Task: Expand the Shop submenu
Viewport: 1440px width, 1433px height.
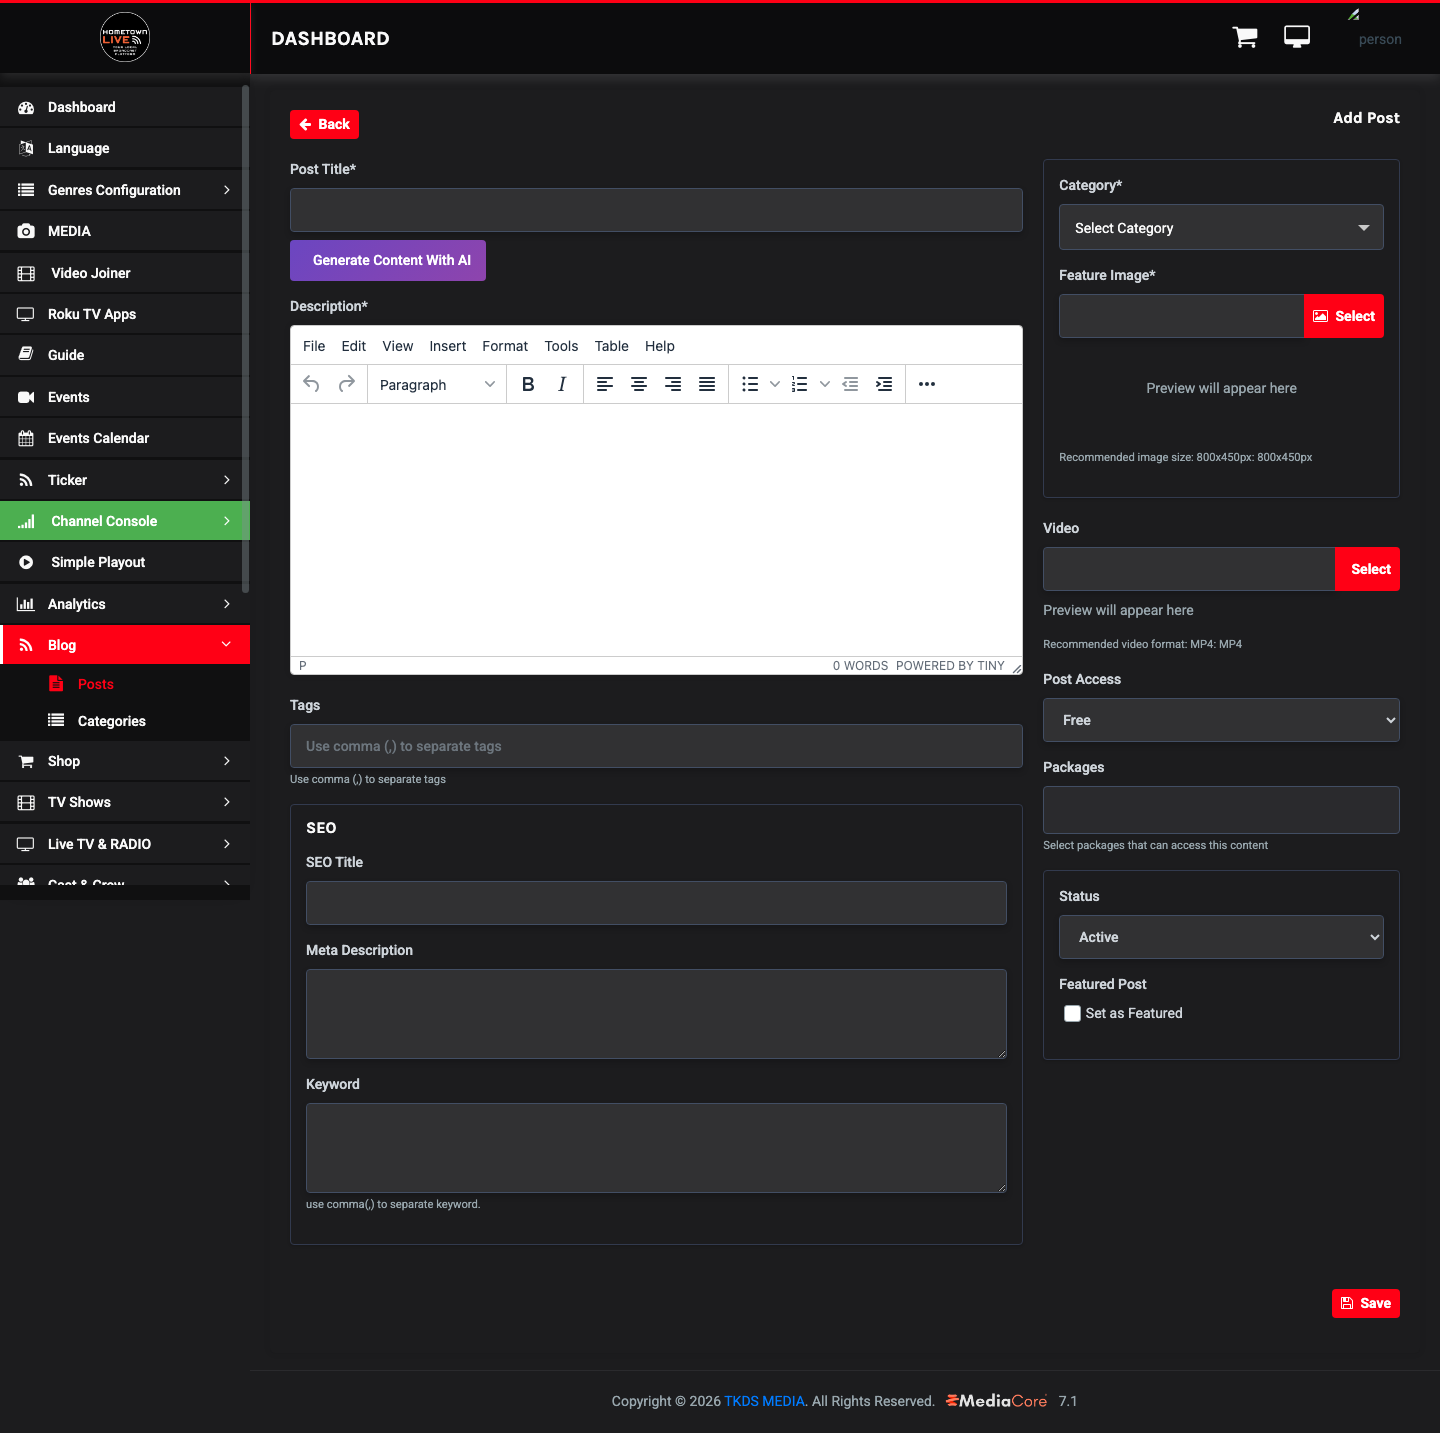Action: [227, 761]
